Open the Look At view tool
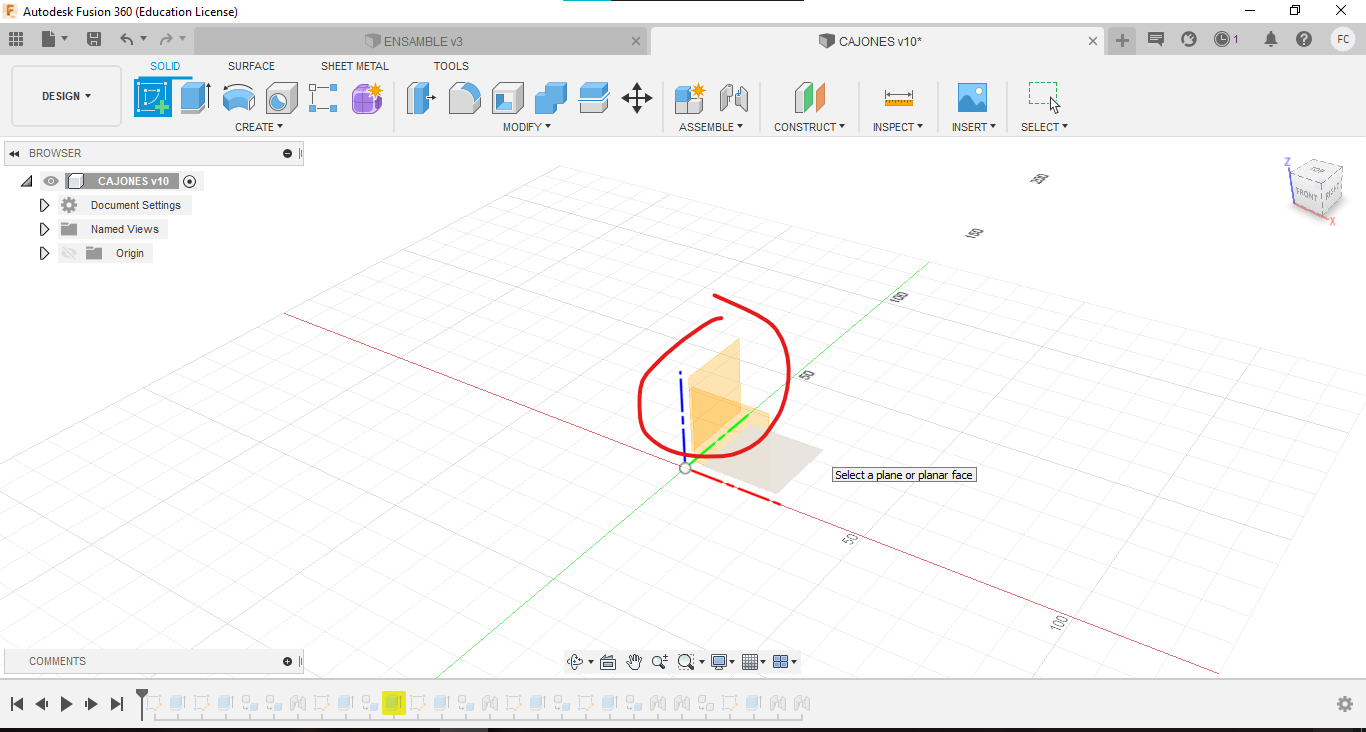Screen dimensions: 1366x732 tap(608, 662)
